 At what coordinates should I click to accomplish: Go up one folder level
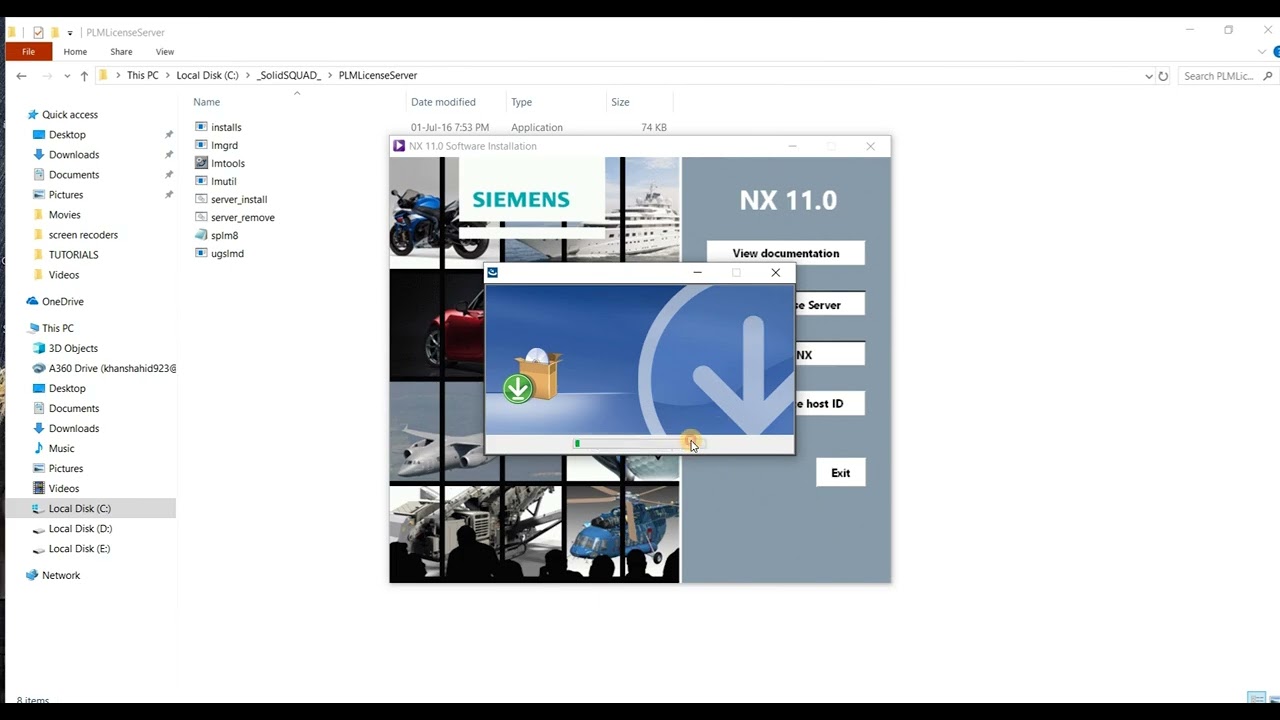84,76
